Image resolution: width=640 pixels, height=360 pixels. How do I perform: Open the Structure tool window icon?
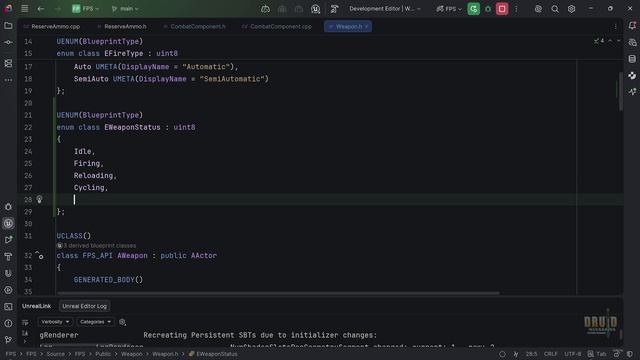8,63
